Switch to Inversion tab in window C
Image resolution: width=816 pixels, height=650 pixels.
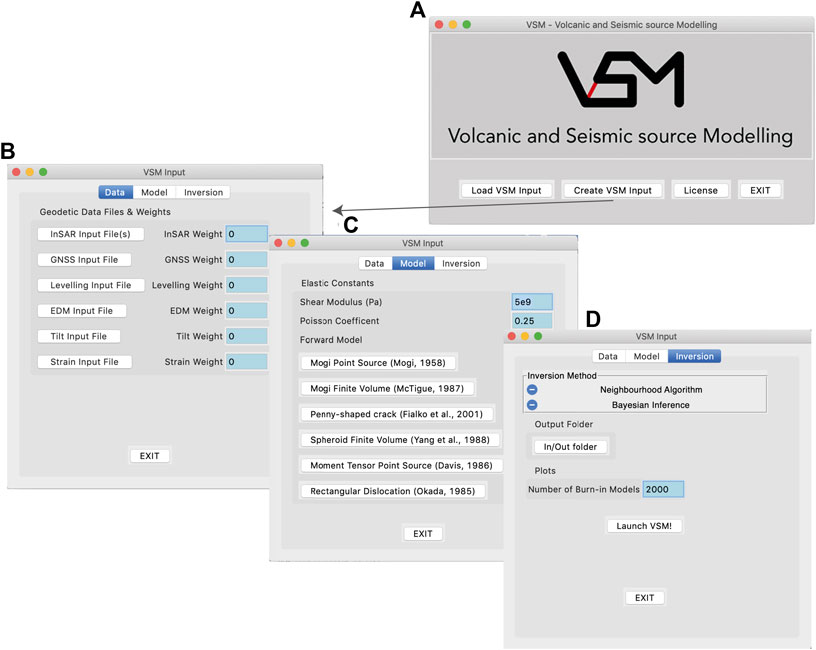(461, 263)
